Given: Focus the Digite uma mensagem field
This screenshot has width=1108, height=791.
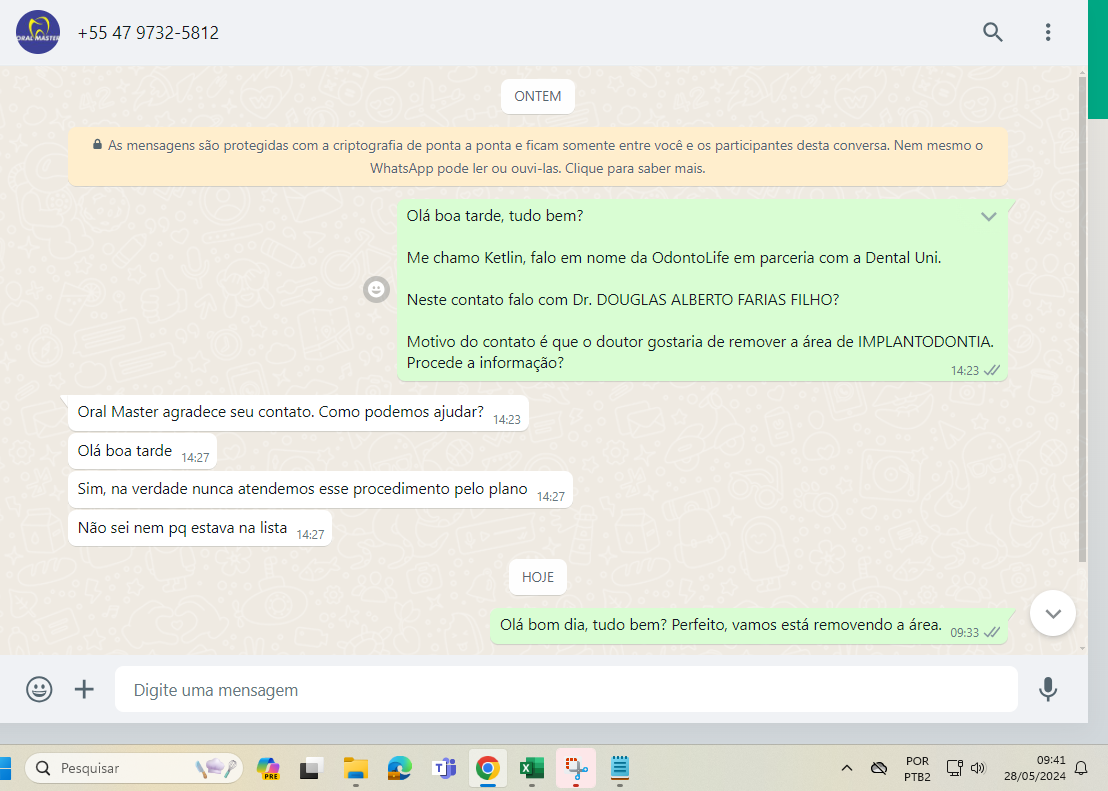Looking at the screenshot, I should pyautogui.click(x=566, y=689).
